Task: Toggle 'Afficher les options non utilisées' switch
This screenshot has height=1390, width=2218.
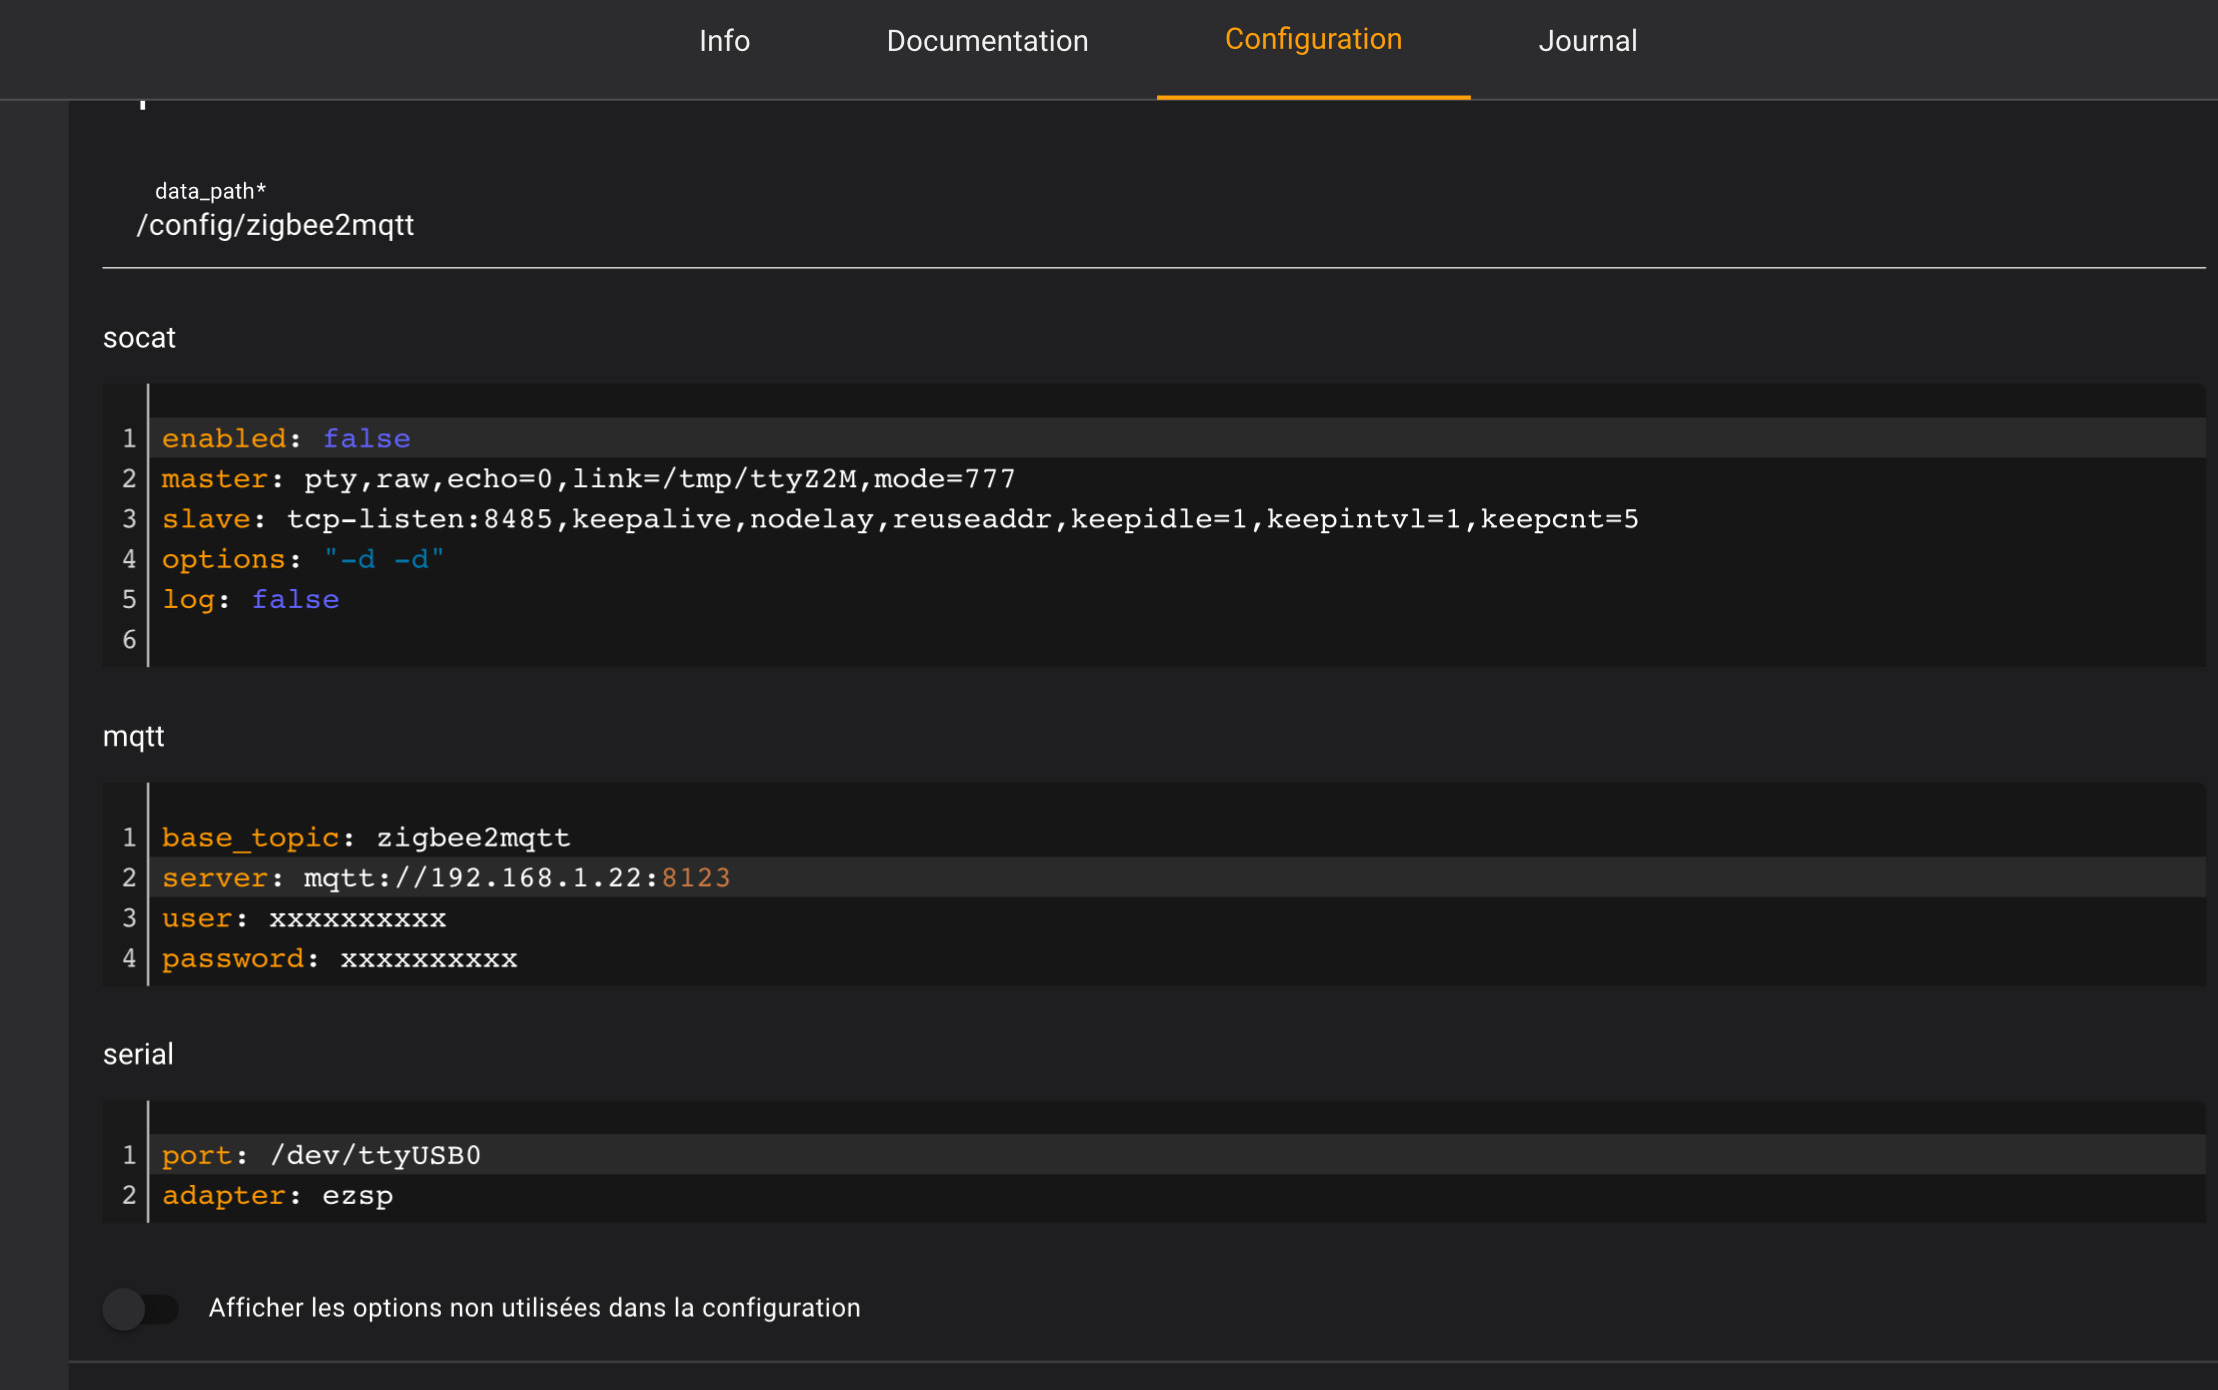Action: 141,1308
